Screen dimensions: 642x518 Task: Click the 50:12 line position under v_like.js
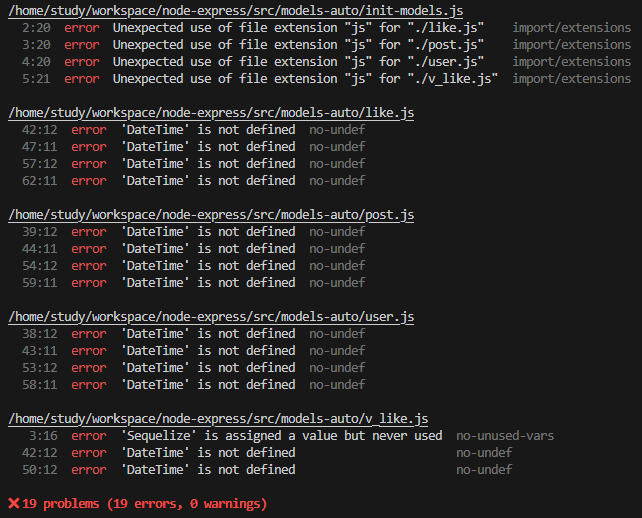click(x=39, y=469)
